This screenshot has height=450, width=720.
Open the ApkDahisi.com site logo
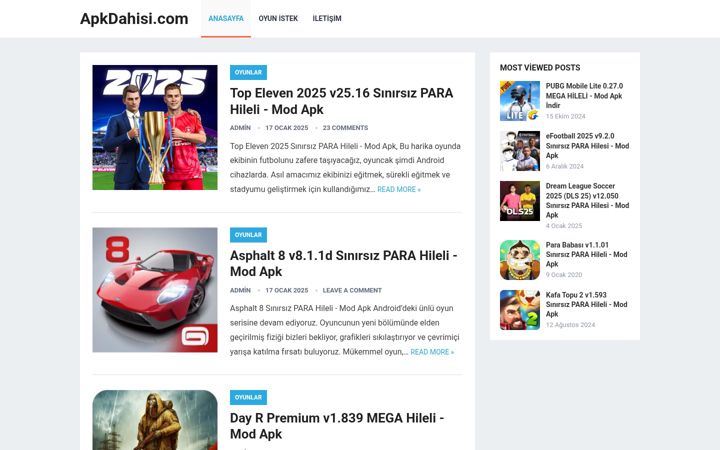click(134, 19)
